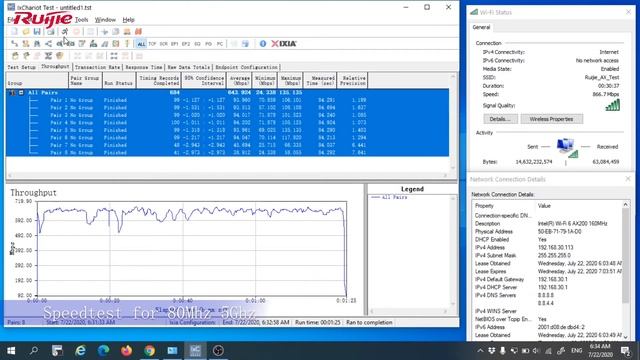
Task: Click the All Pairs legend entry
Action: [389, 197]
